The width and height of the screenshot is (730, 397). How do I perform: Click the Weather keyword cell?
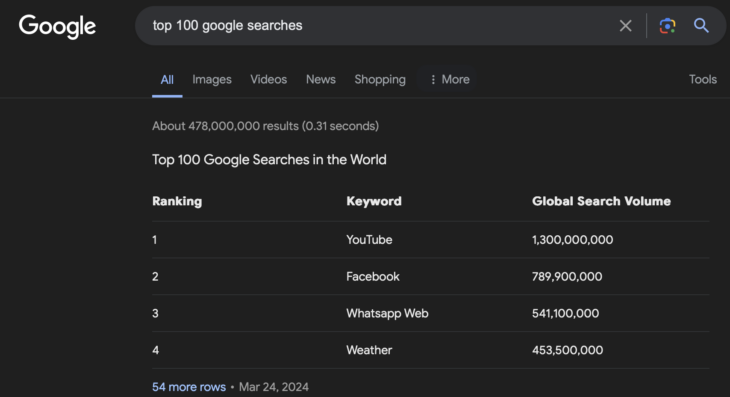[369, 350]
